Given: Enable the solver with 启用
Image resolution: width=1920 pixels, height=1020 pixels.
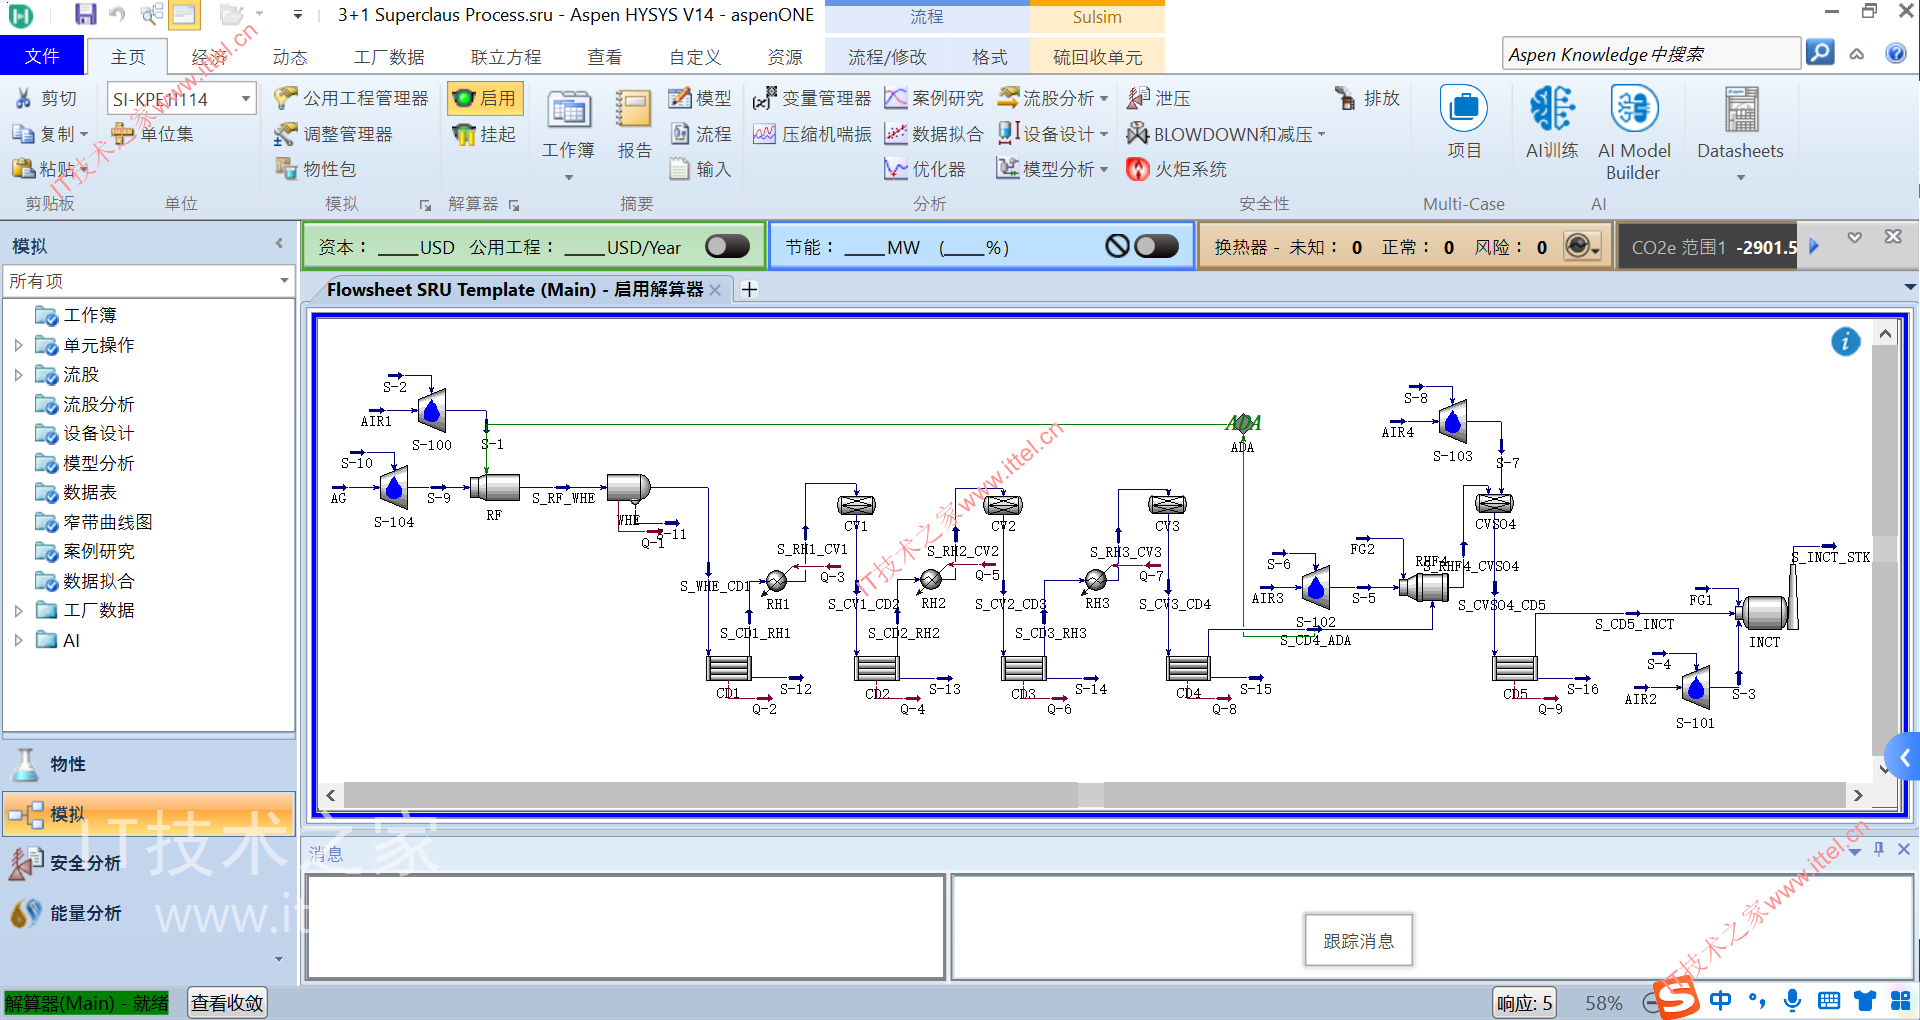Looking at the screenshot, I should tap(485, 98).
